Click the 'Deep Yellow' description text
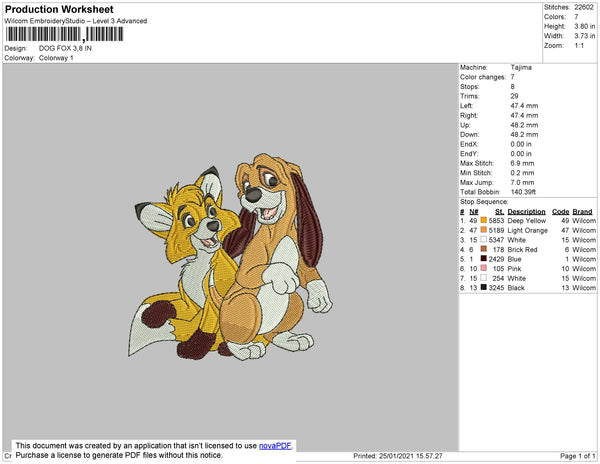The width and height of the screenshot is (600, 464). pos(527,221)
